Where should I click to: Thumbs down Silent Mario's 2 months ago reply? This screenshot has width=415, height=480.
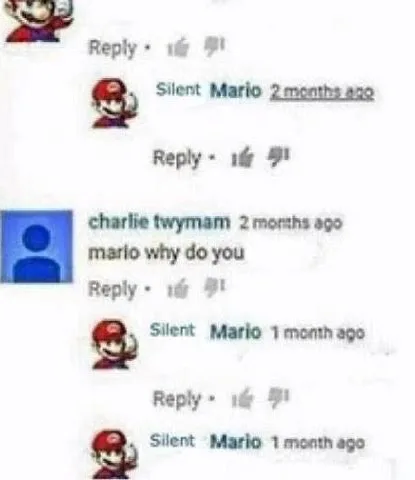point(279,156)
